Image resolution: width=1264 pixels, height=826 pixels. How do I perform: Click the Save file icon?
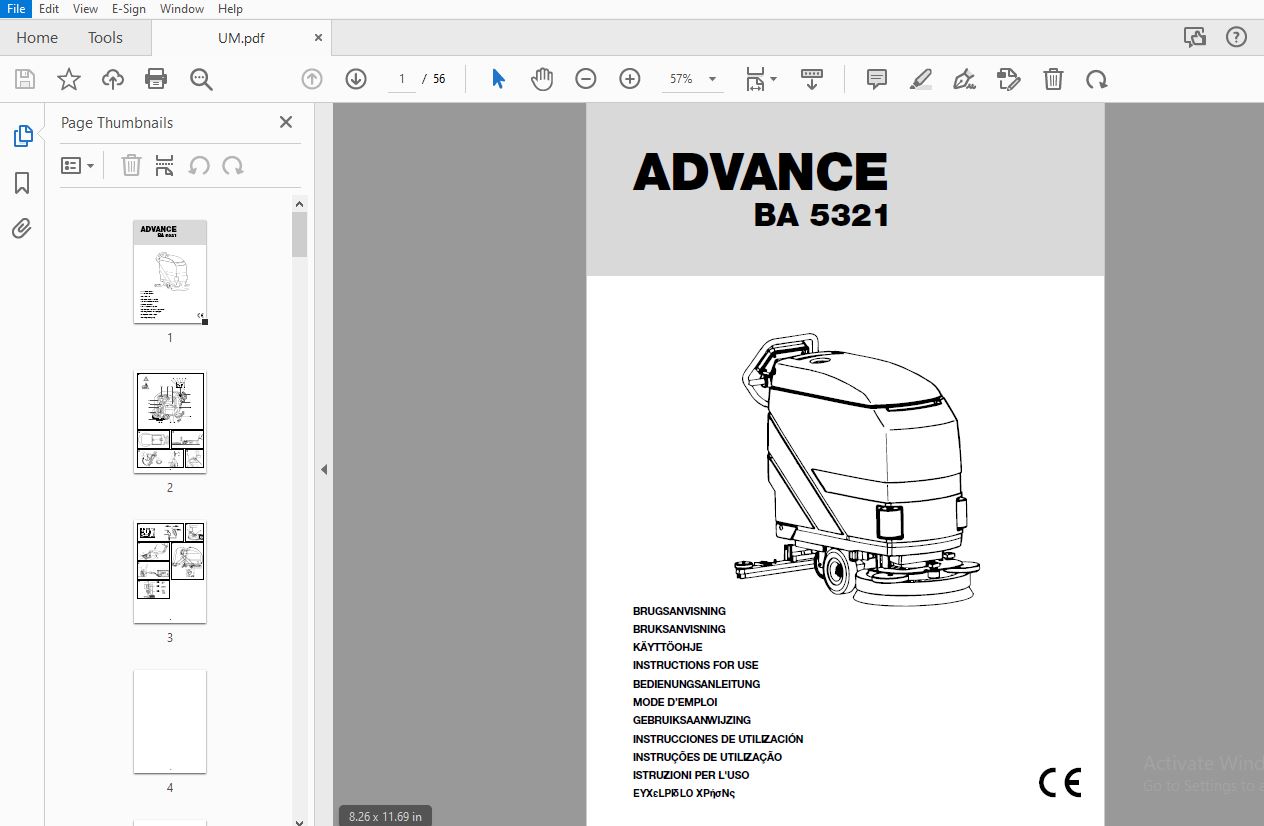pos(25,80)
